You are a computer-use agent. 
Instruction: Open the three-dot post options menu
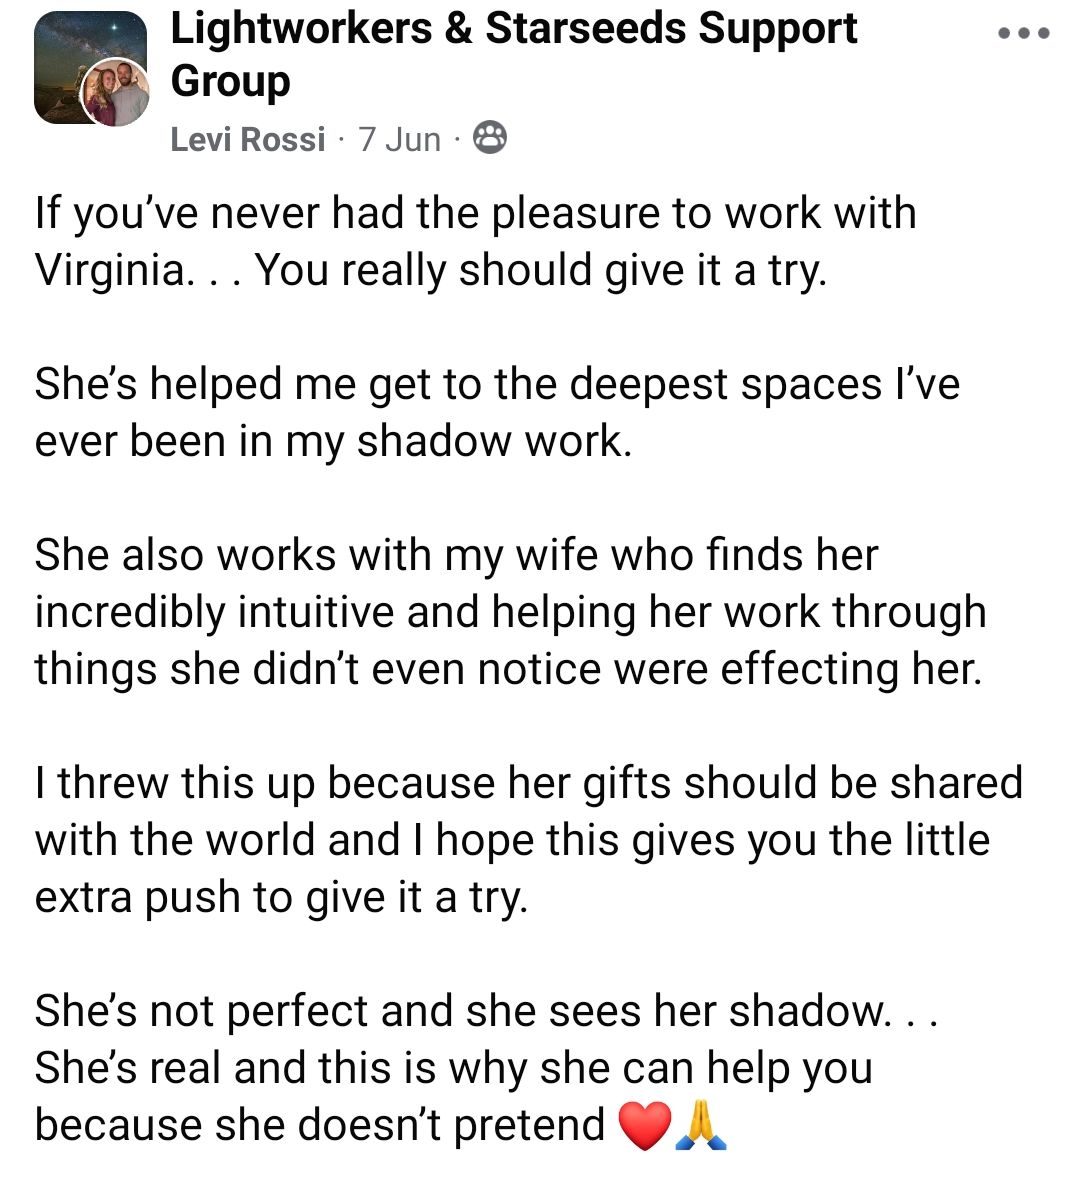[1023, 34]
